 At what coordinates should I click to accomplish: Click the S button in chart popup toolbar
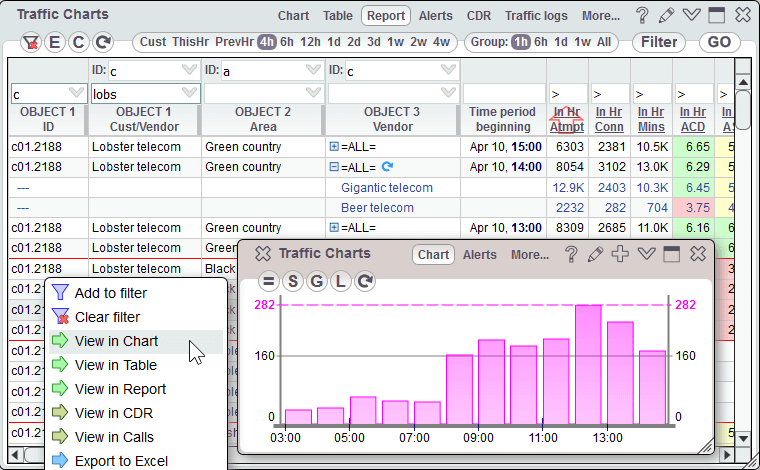293,282
